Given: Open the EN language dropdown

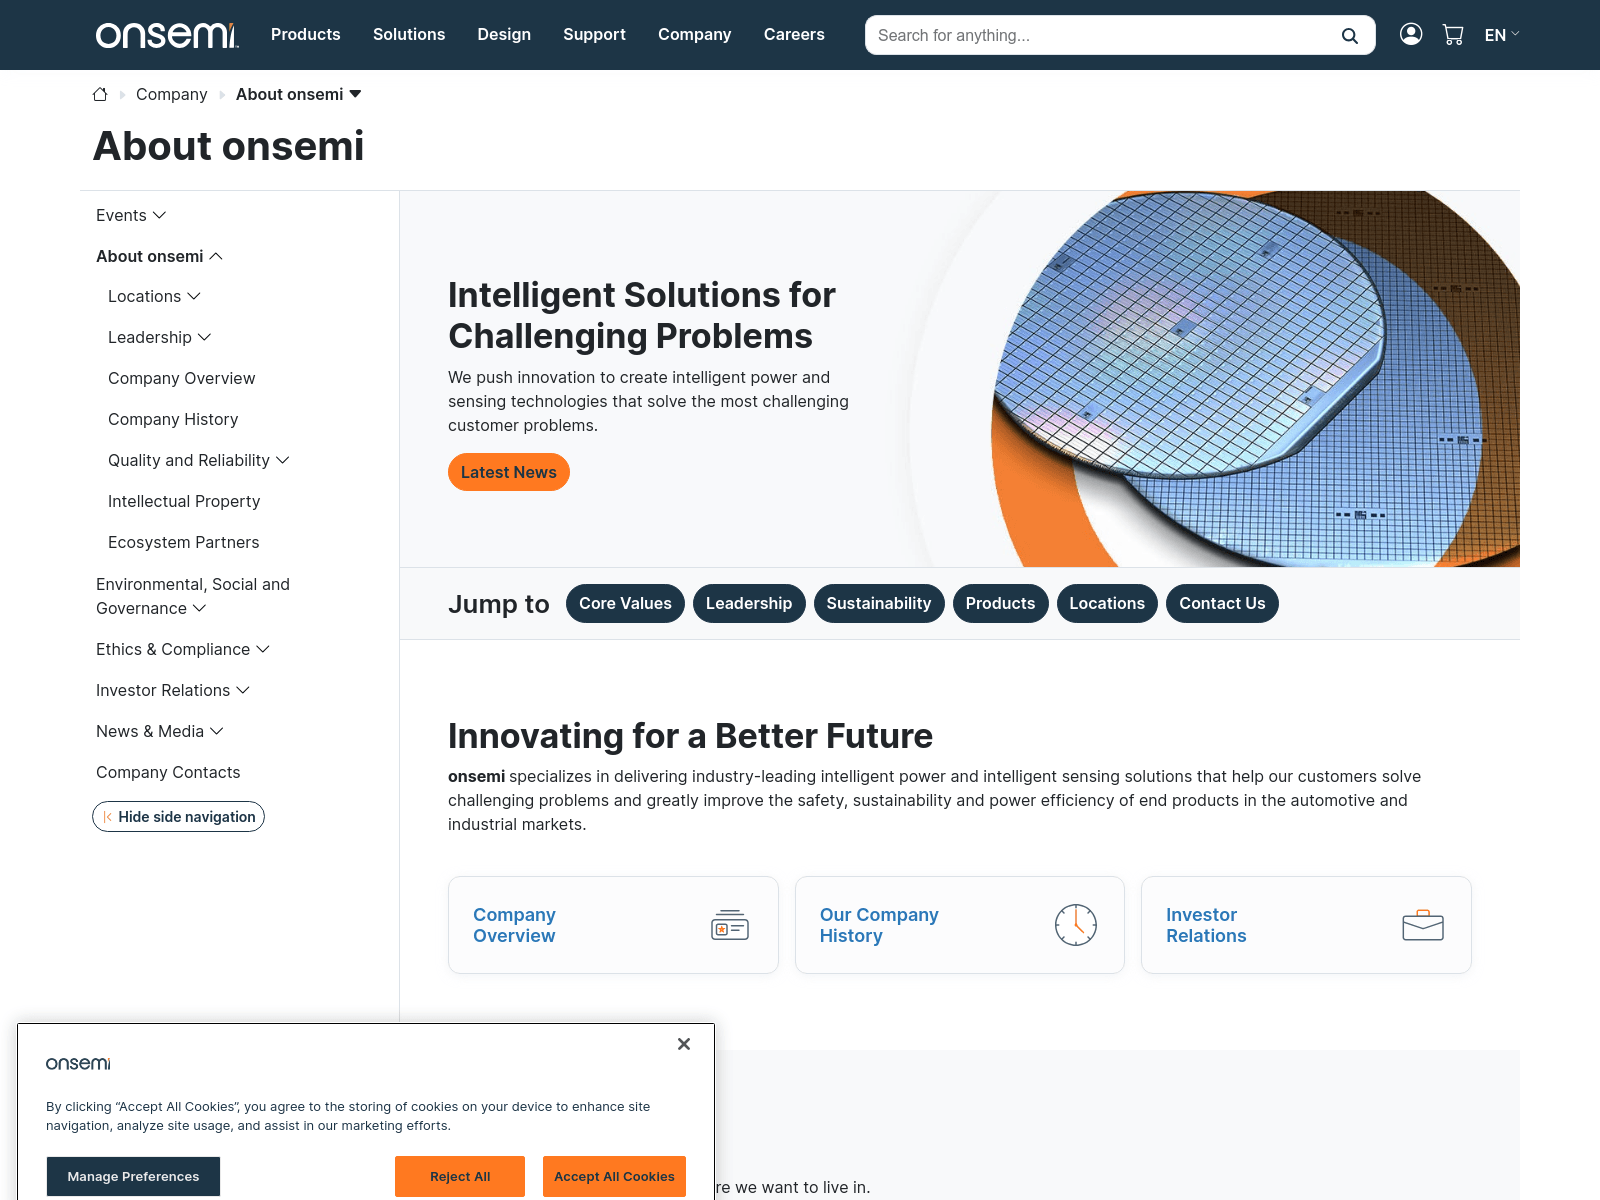Looking at the screenshot, I should tap(1502, 35).
